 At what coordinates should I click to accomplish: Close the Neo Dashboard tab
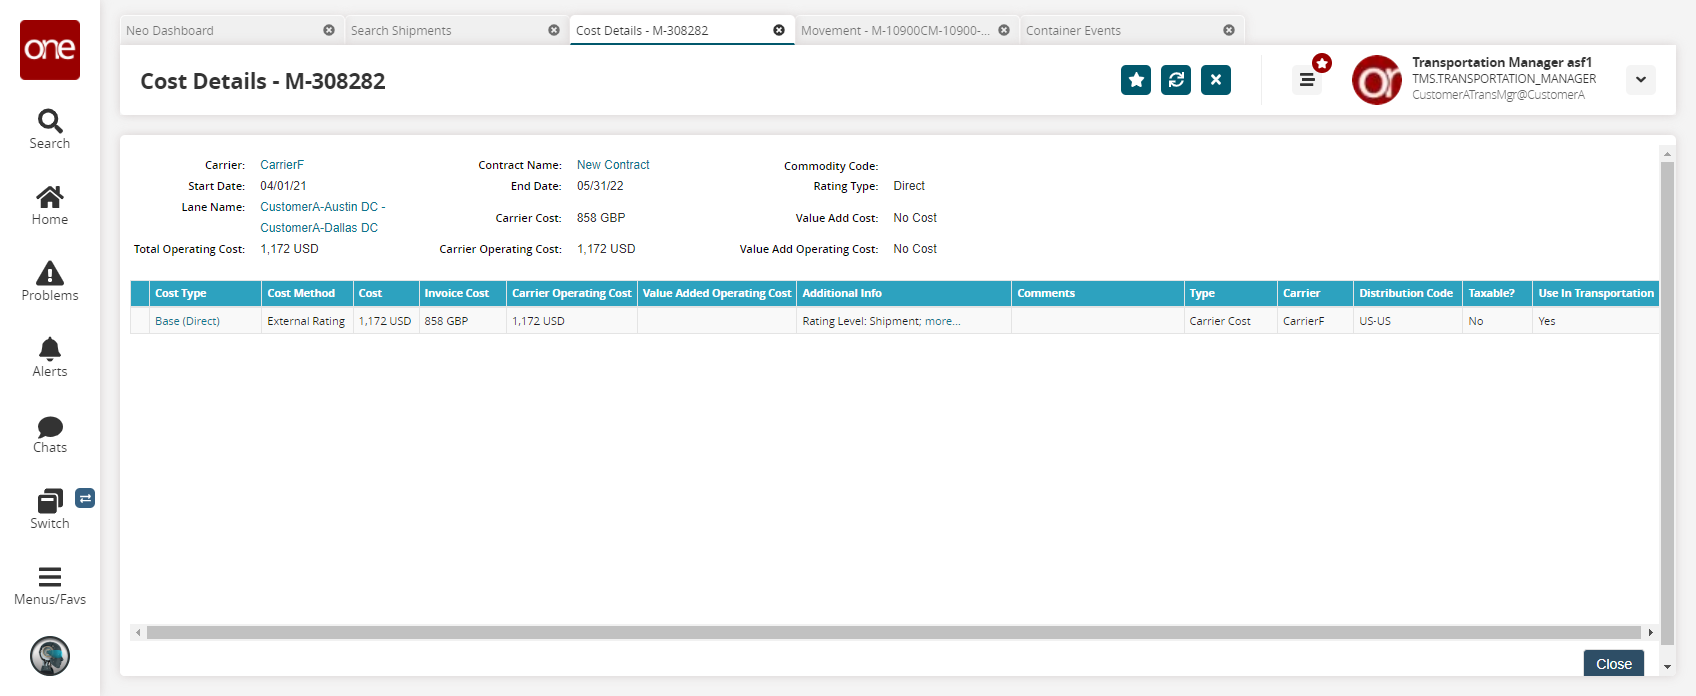(x=329, y=31)
